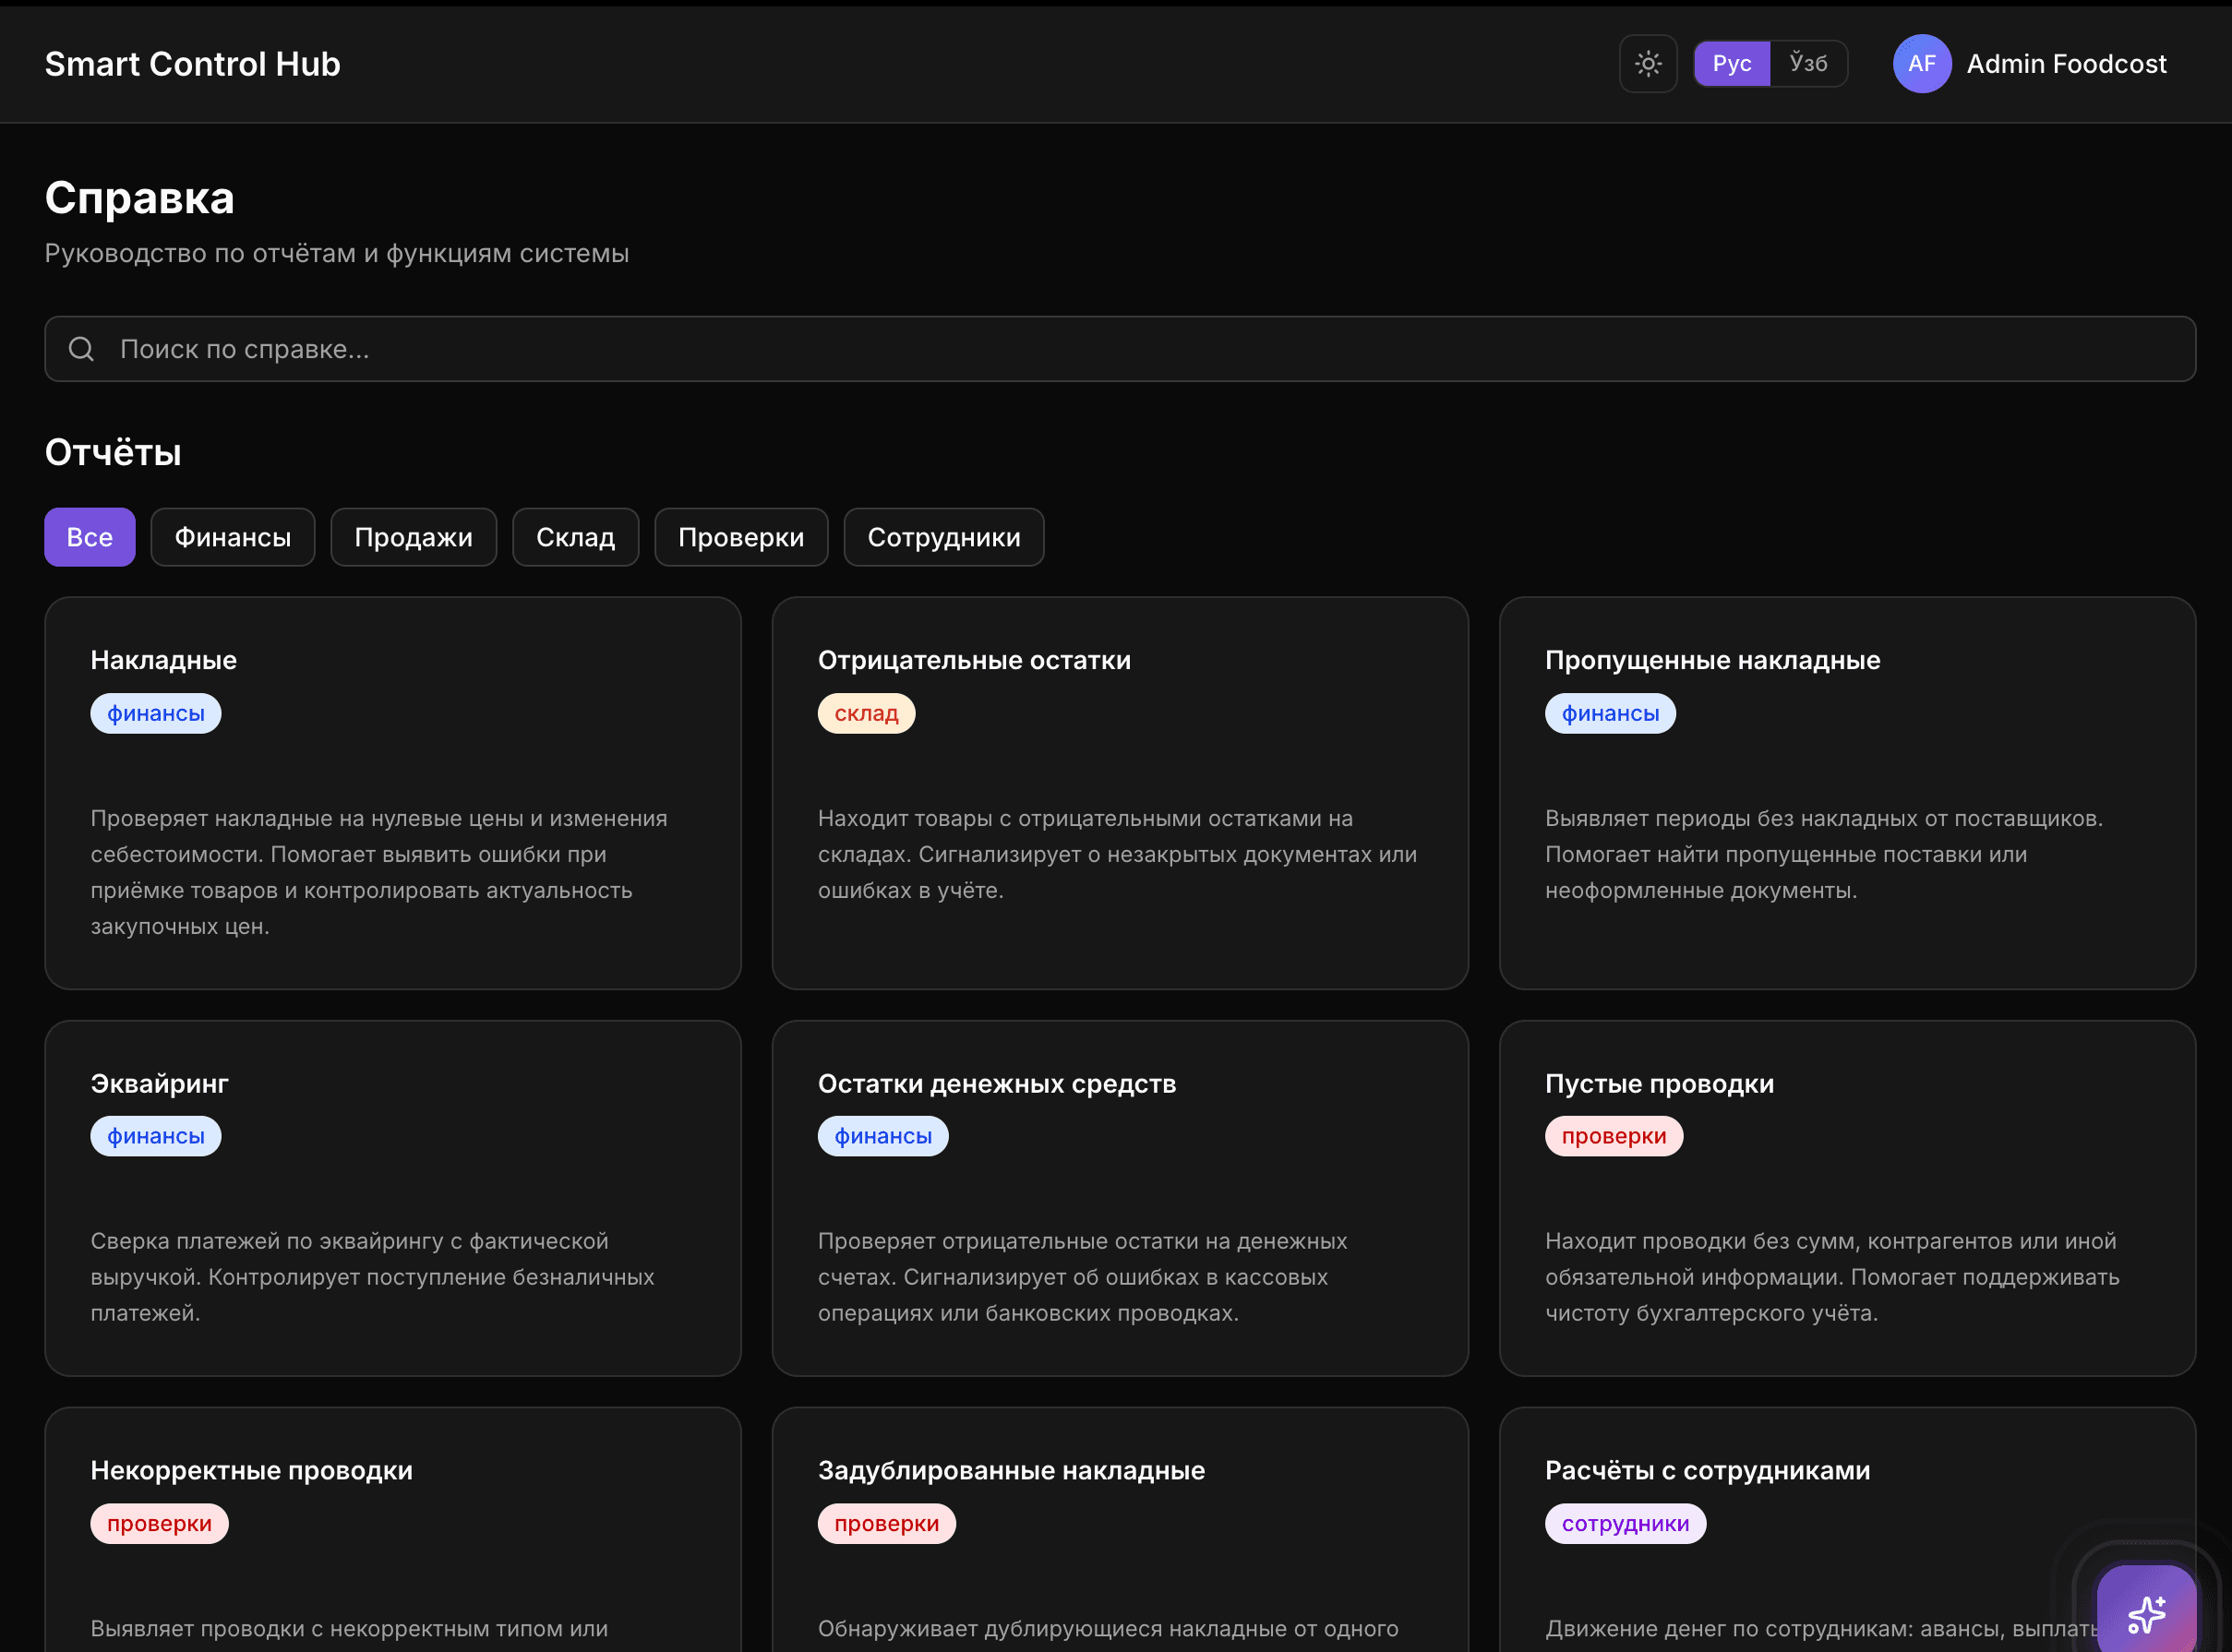Click the финансы tag on Эквайринг

(x=156, y=1136)
